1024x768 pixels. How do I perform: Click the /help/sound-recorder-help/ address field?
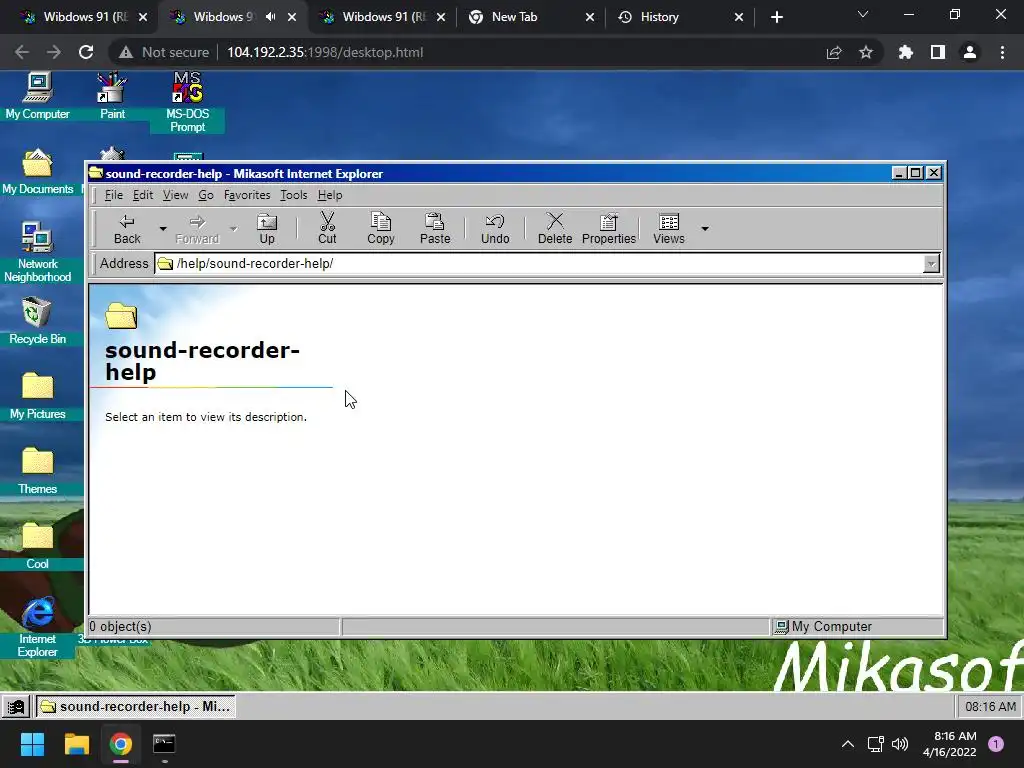click(x=539, y=264)
